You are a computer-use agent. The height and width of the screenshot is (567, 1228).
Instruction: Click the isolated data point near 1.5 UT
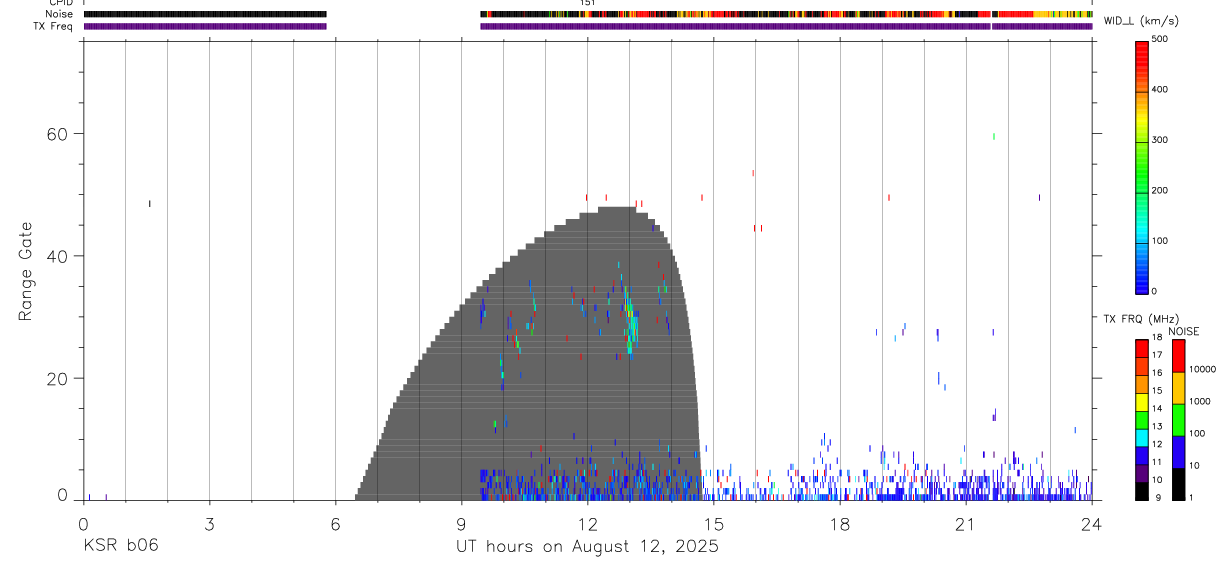149,203
